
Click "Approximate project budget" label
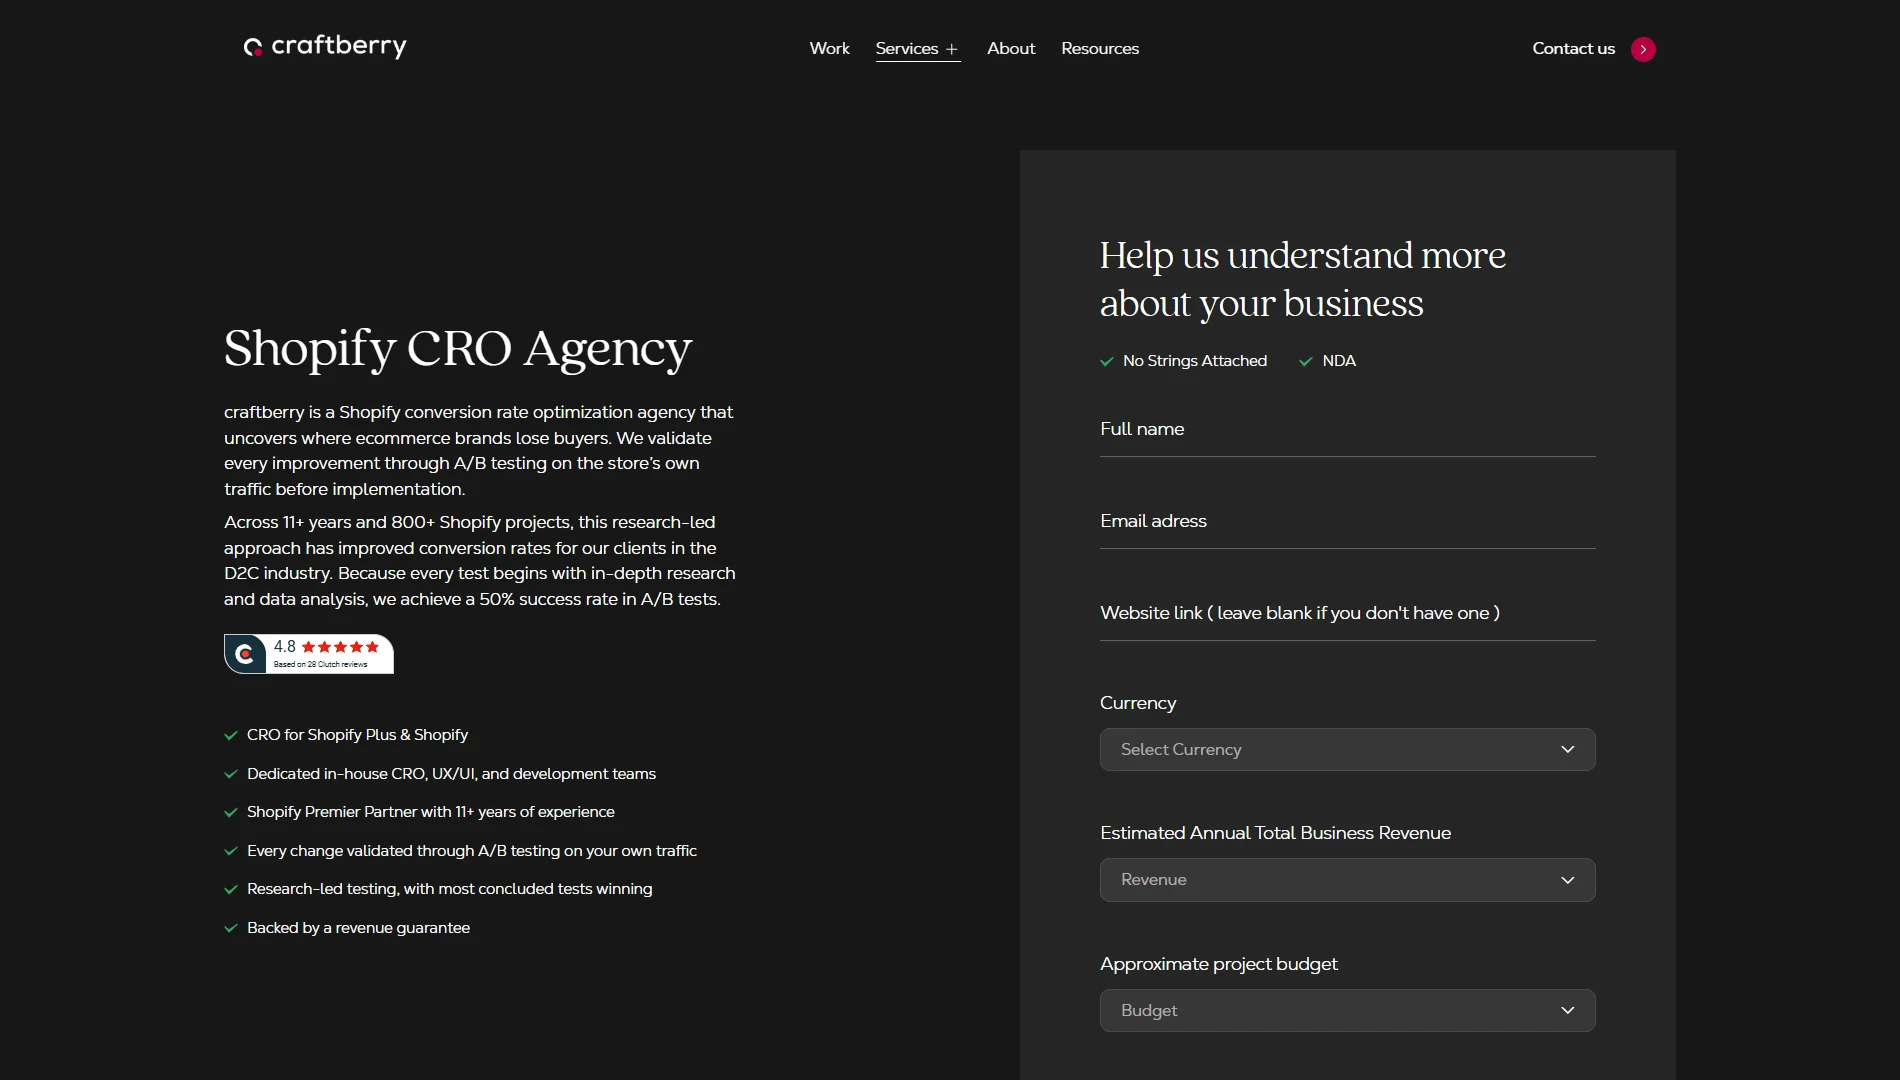pyautogui.click(x=1218, y=964)
